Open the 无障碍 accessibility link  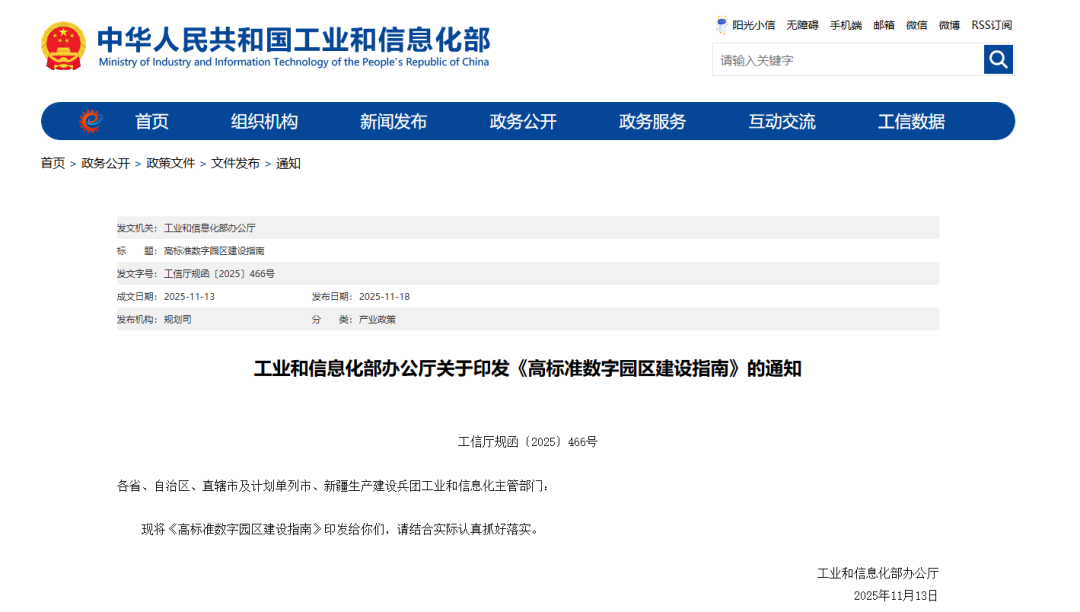[x=801, y=25]
